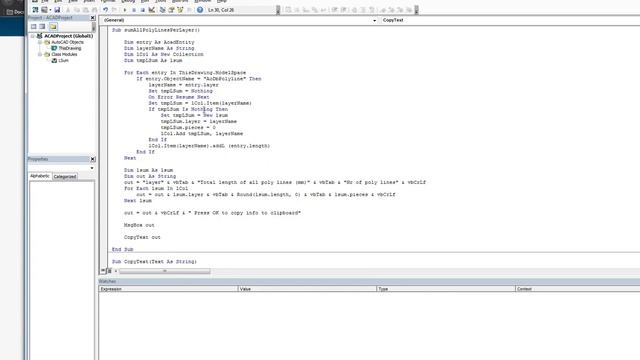640x360 pixels.
Task: Switch to the Alphabetic tab
Action: pyautogui.click(x=40, y=176)
